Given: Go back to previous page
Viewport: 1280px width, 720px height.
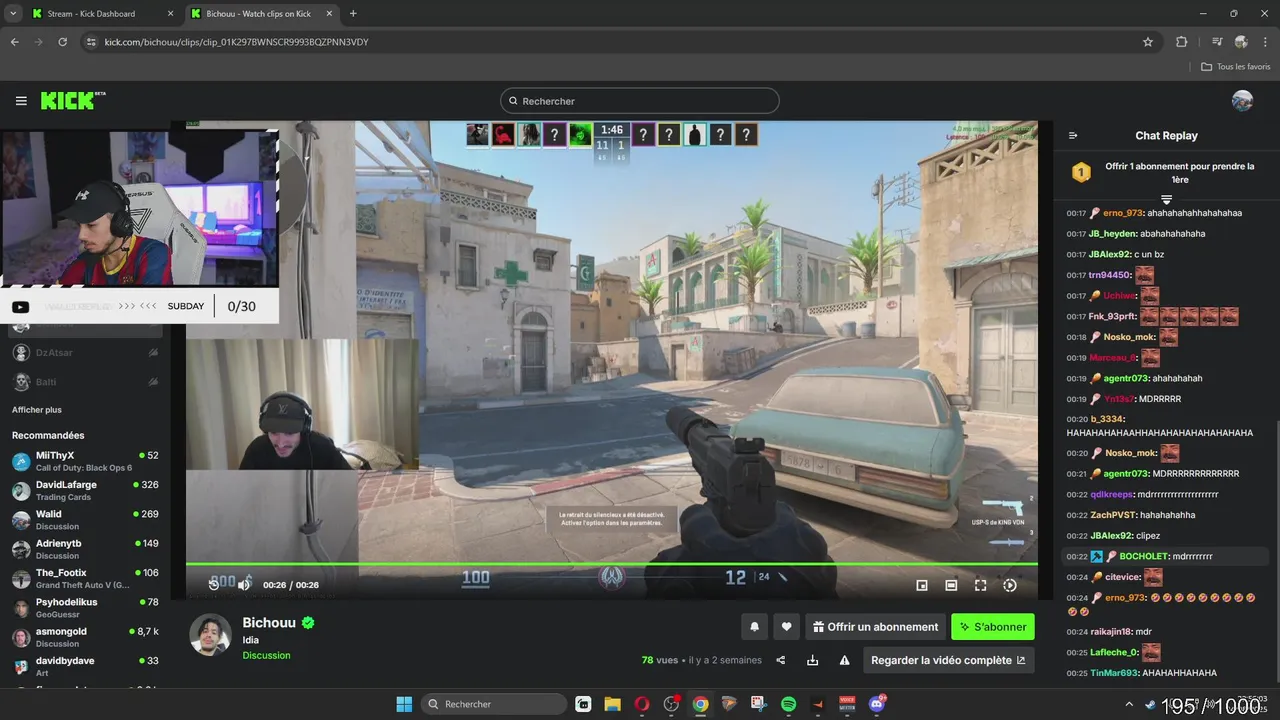Looking at the screenshot, I should click(x=15, y=42).
